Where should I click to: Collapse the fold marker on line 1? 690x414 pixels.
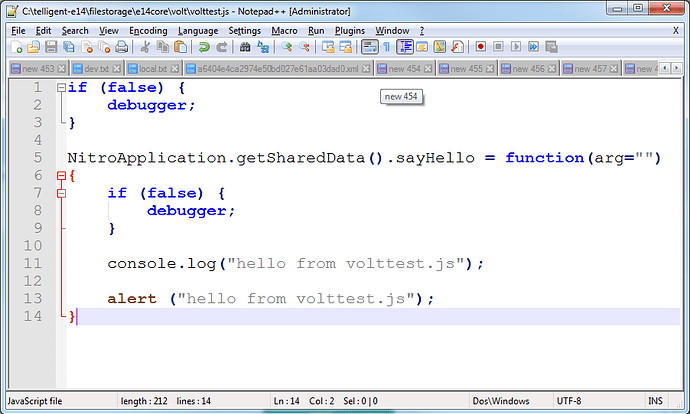pos(61,88)
